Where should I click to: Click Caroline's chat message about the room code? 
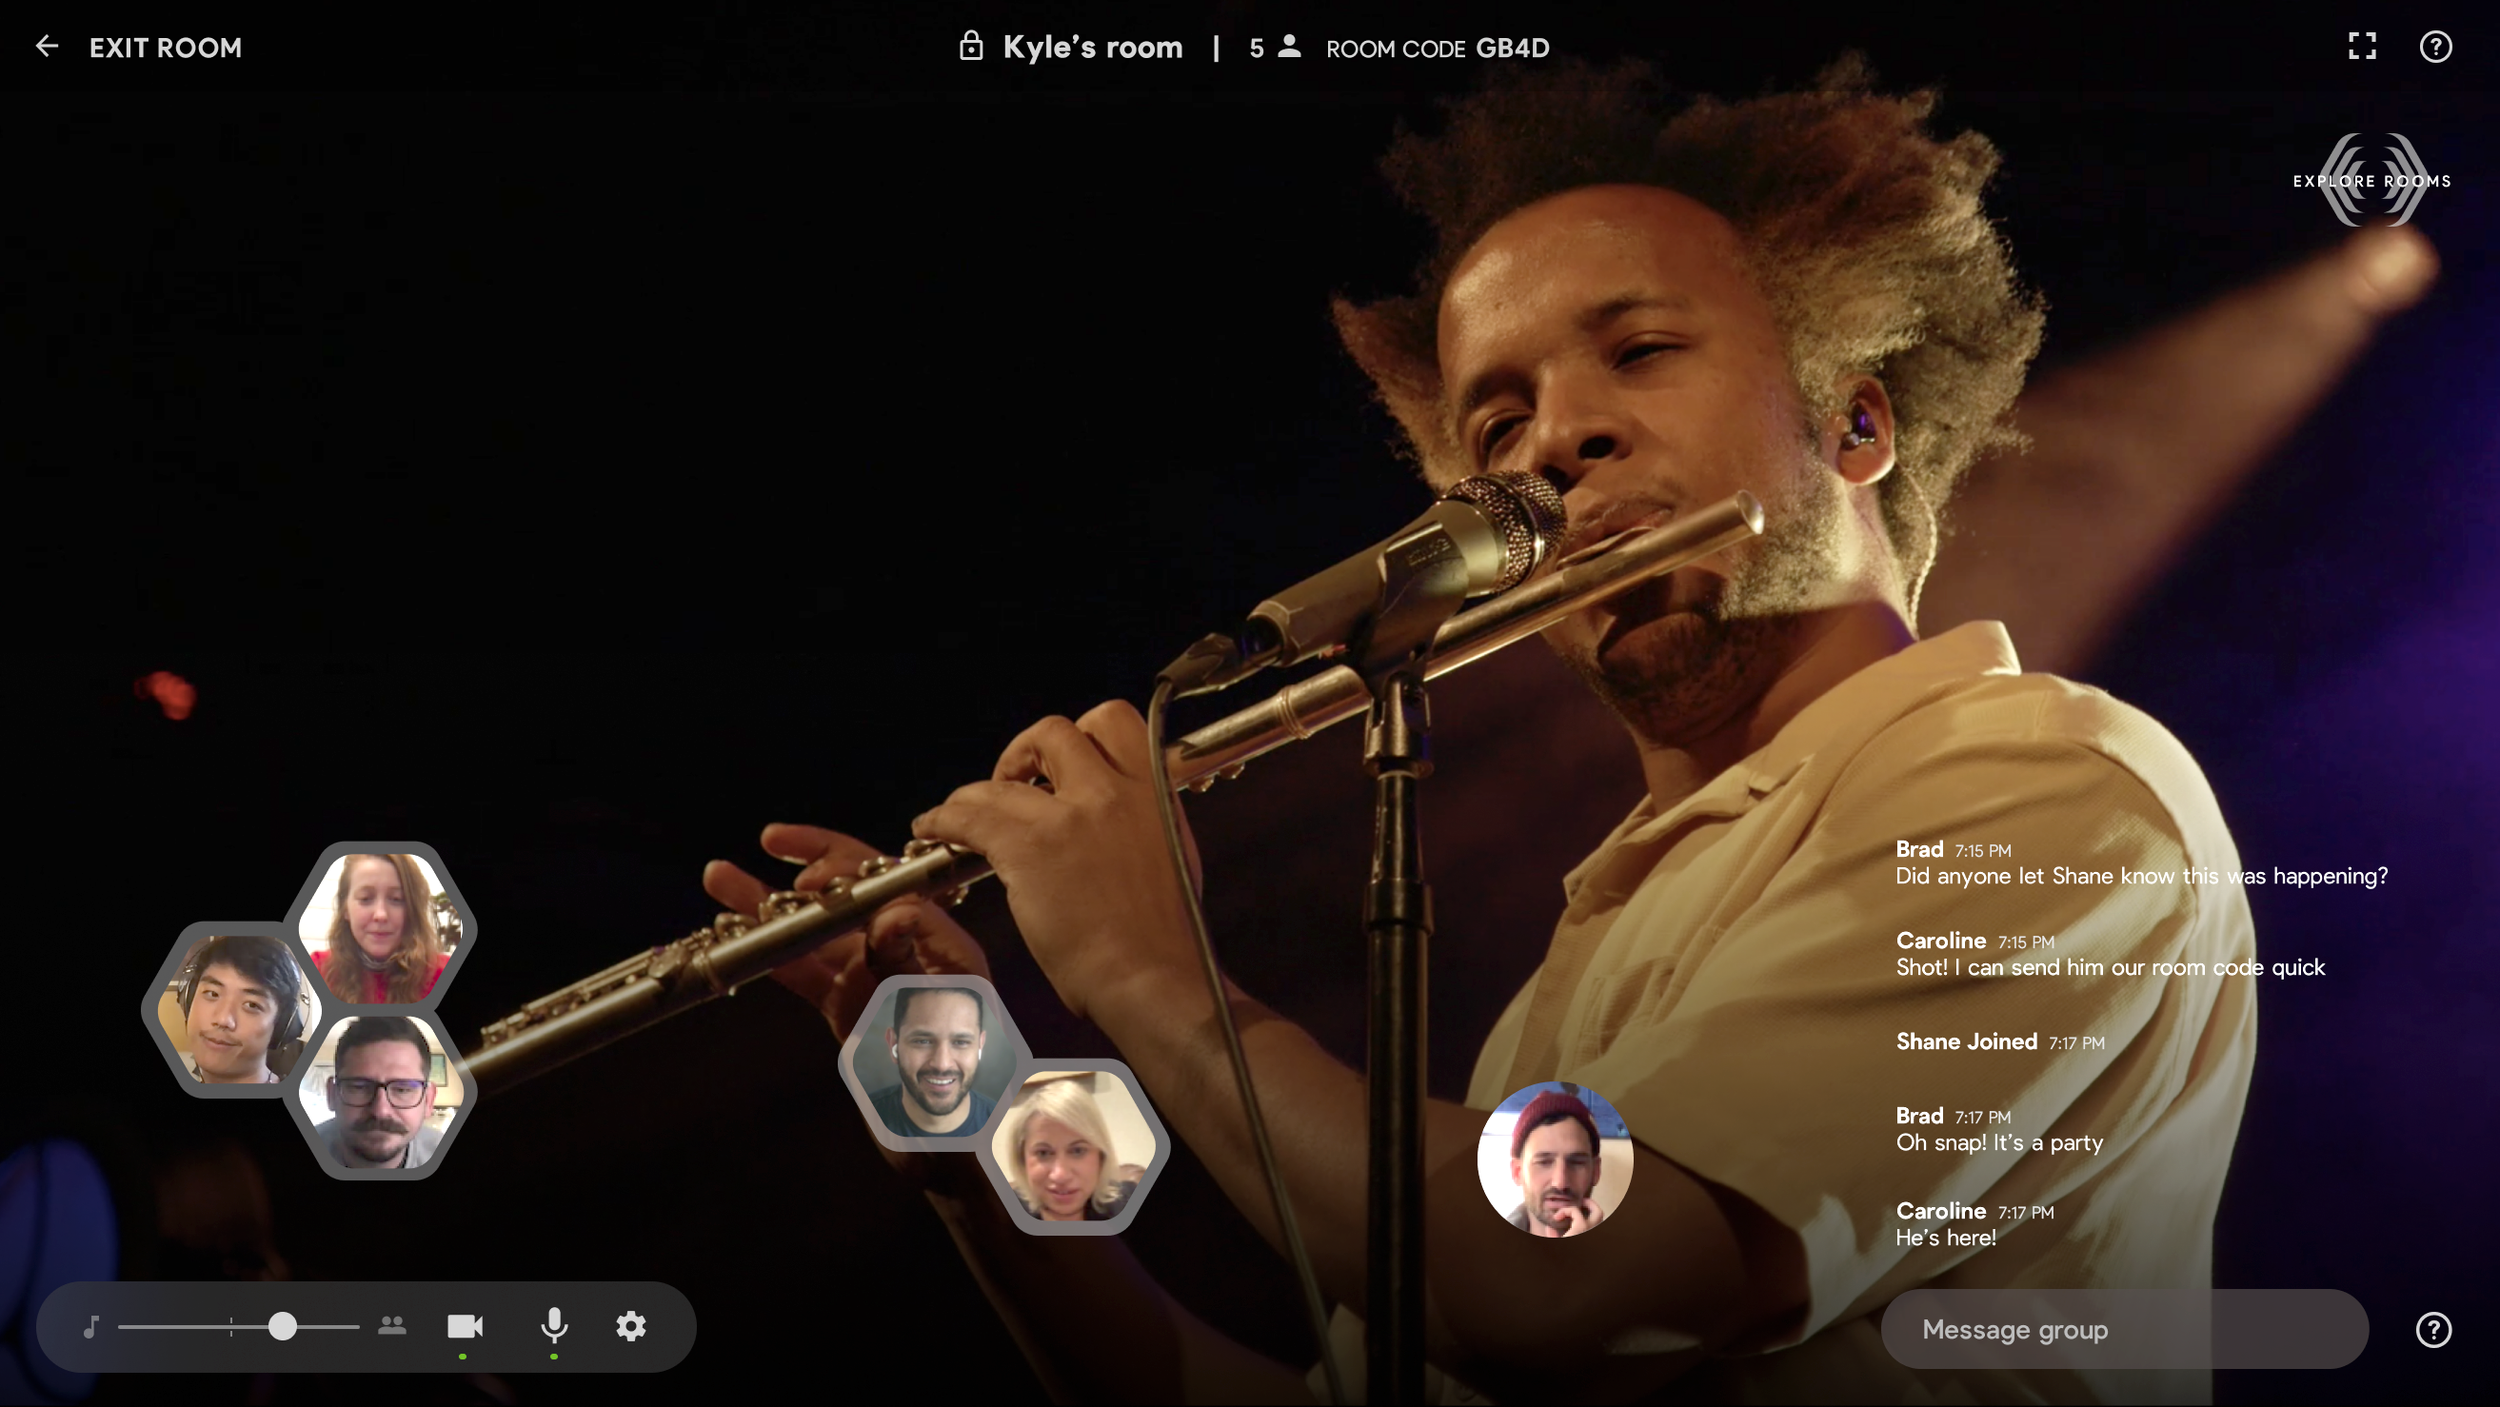tap(2110, 967)
